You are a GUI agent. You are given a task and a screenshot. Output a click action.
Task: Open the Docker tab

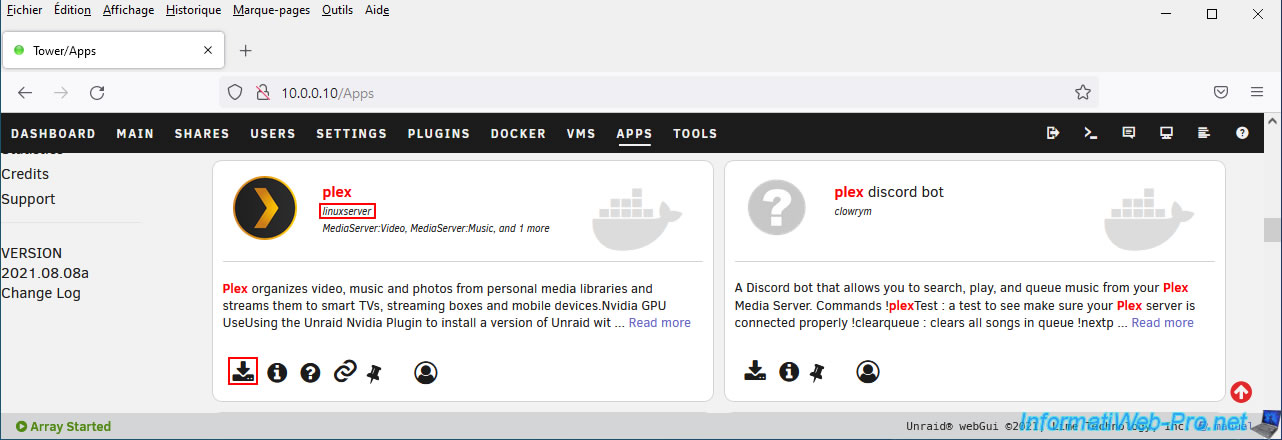(518, 133)
